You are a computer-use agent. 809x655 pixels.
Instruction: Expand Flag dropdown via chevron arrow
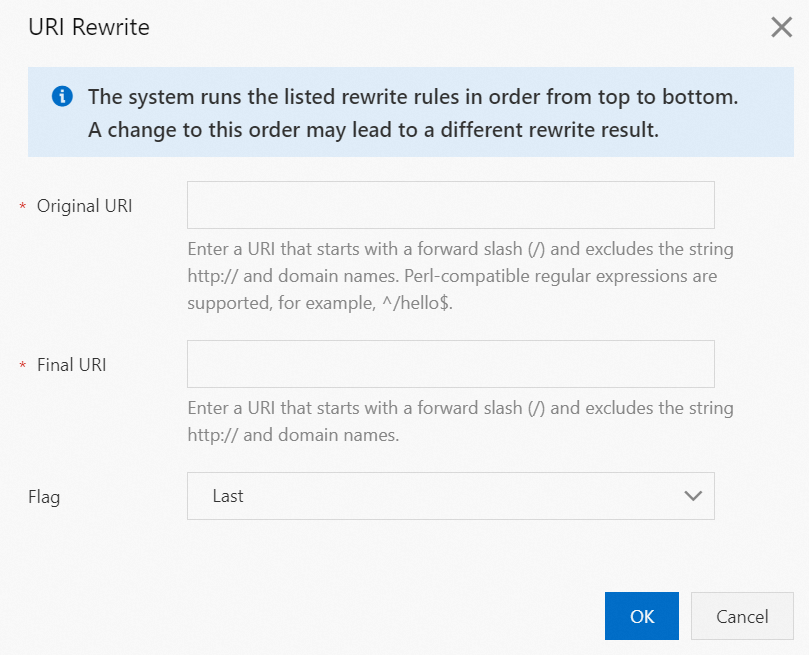[692, 496]
